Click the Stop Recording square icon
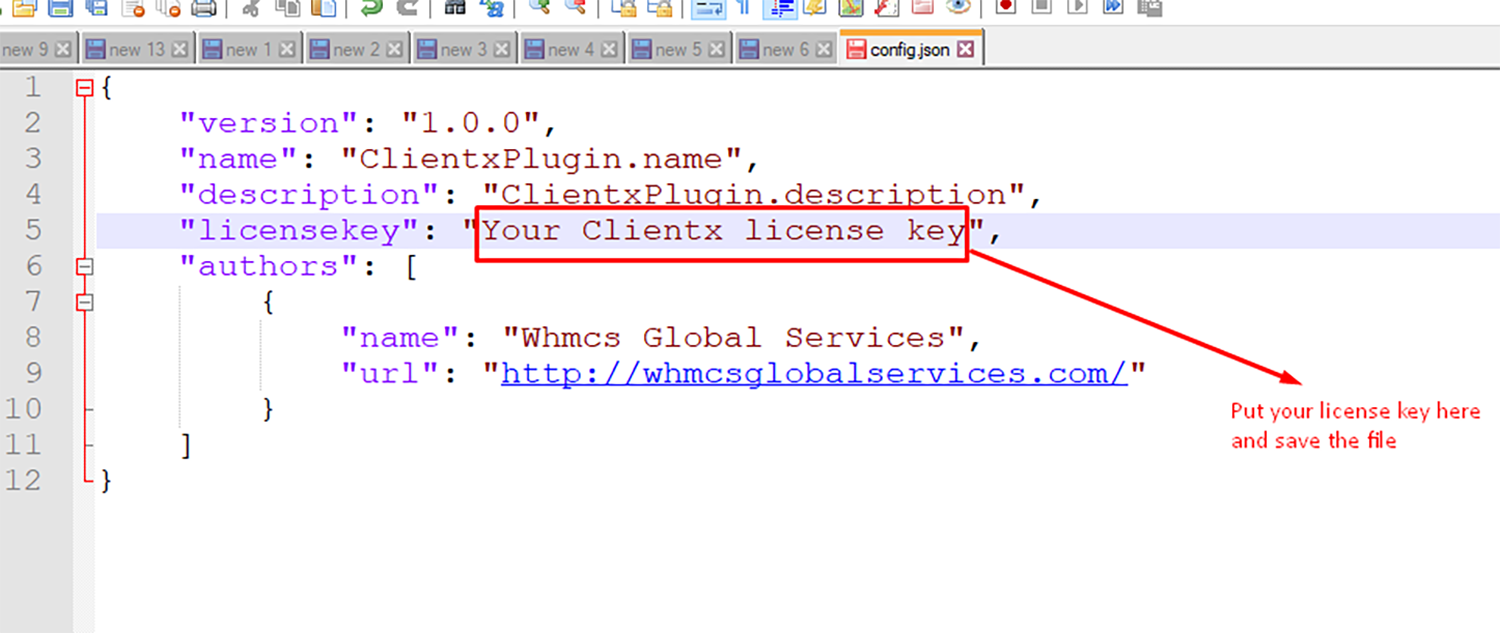Screen dimensions: 1500x633 click(1041, 8)
